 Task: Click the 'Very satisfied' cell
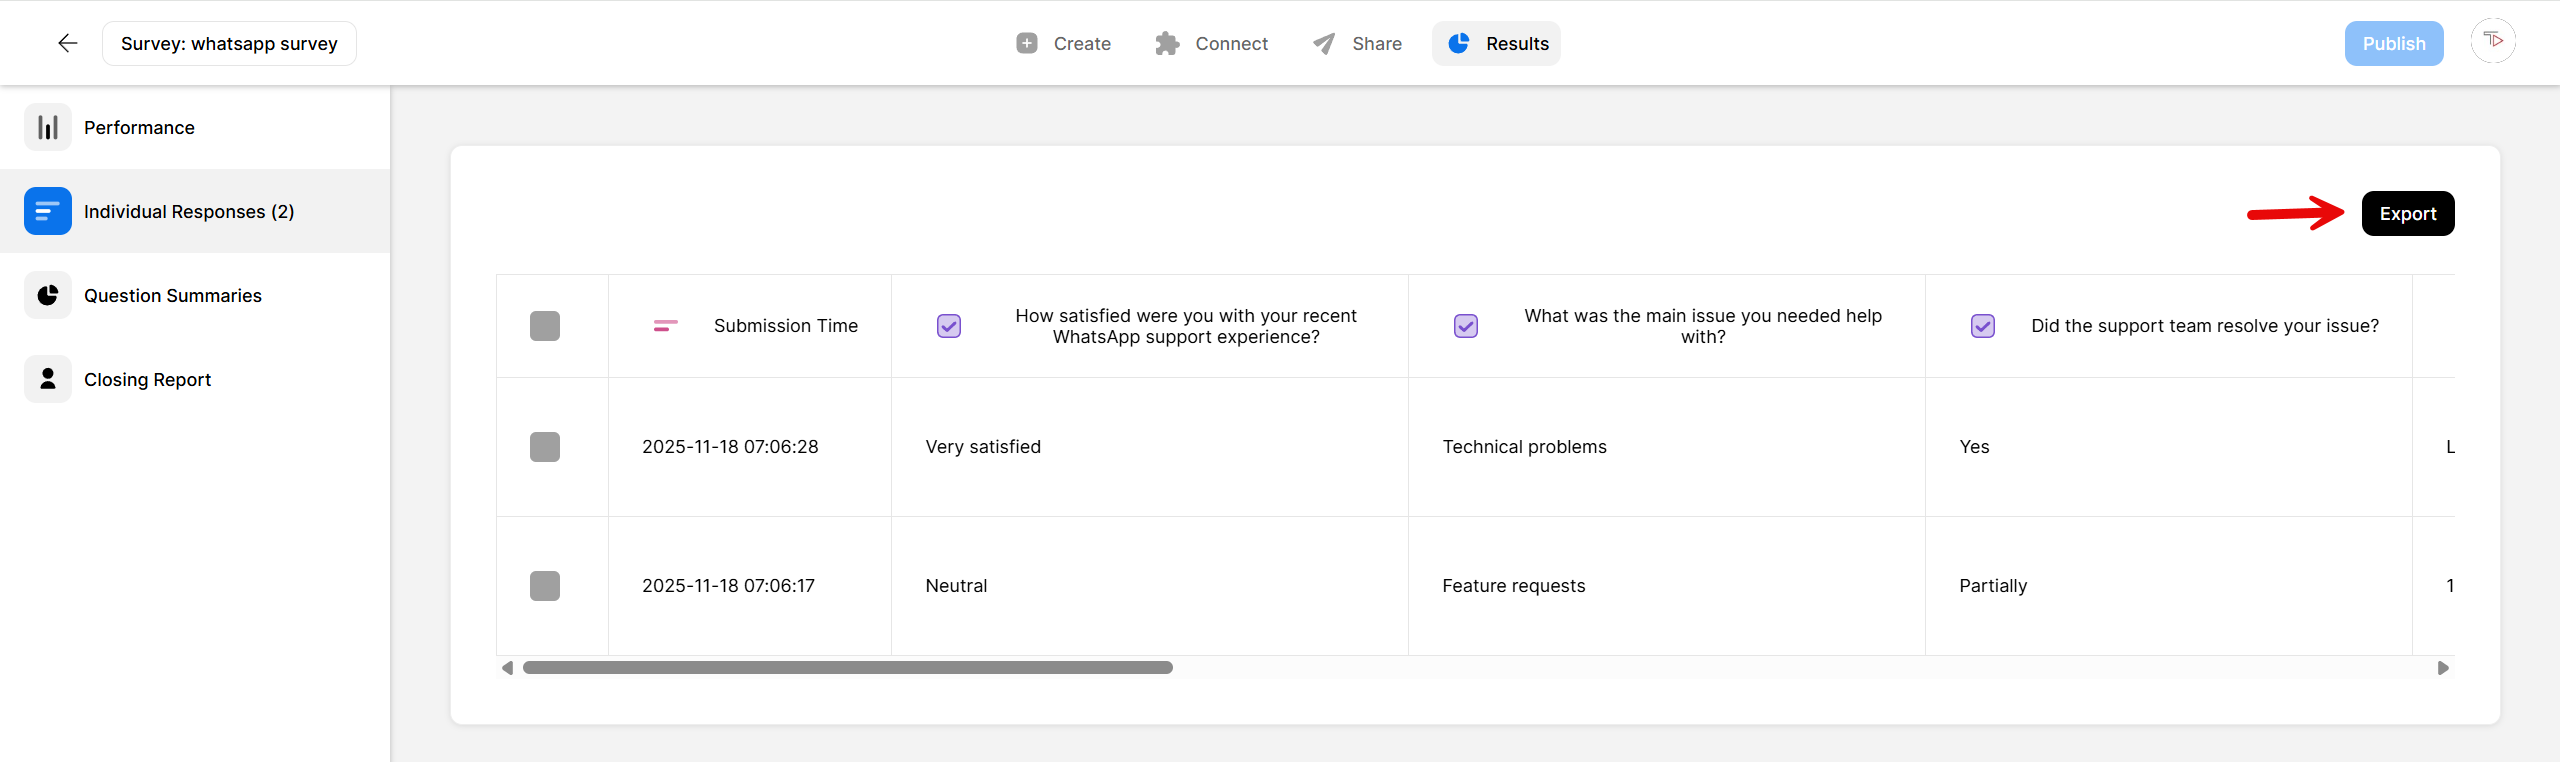coord(1150,447)
